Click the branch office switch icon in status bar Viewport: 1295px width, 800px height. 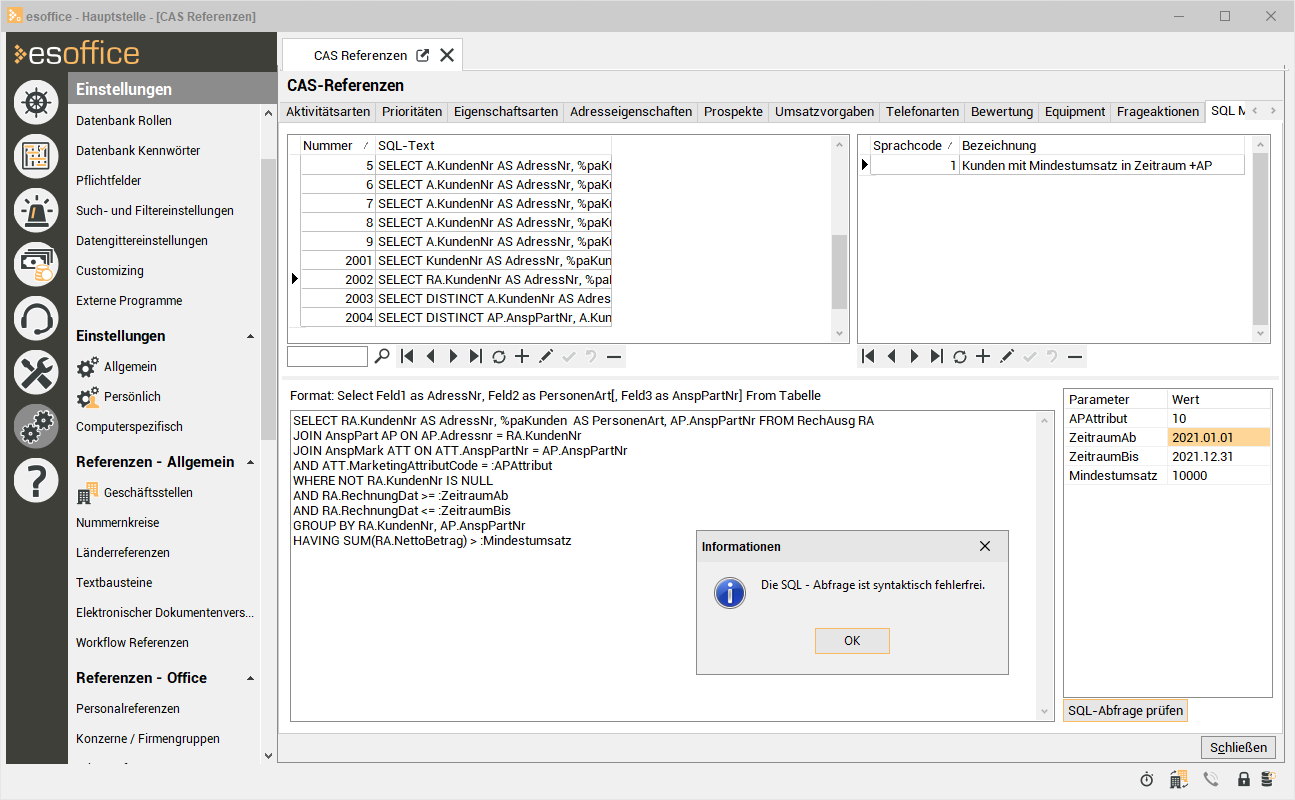[x=1179, y=779]
